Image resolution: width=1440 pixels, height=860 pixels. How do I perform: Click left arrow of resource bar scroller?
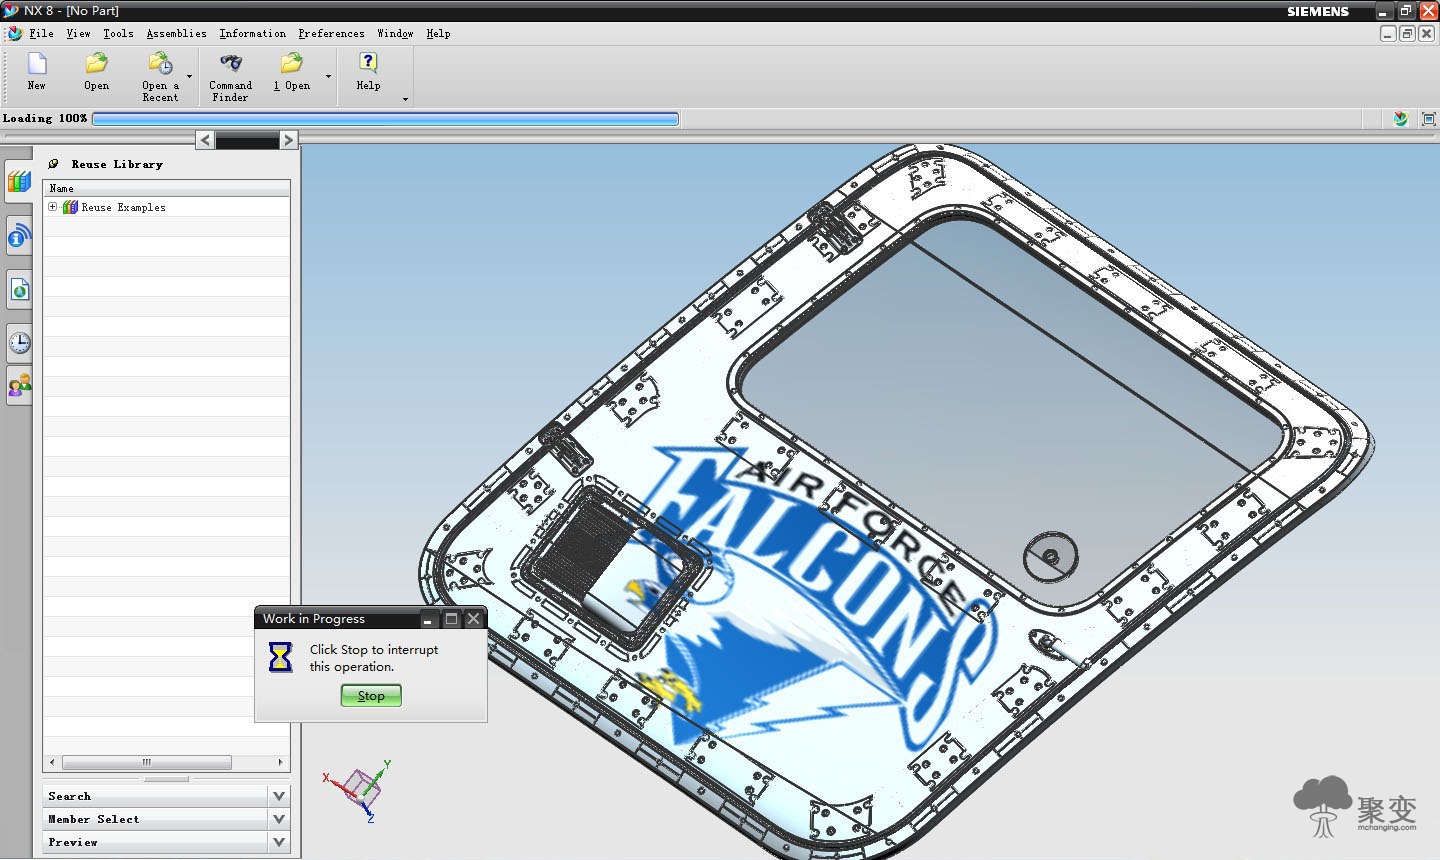205,140
